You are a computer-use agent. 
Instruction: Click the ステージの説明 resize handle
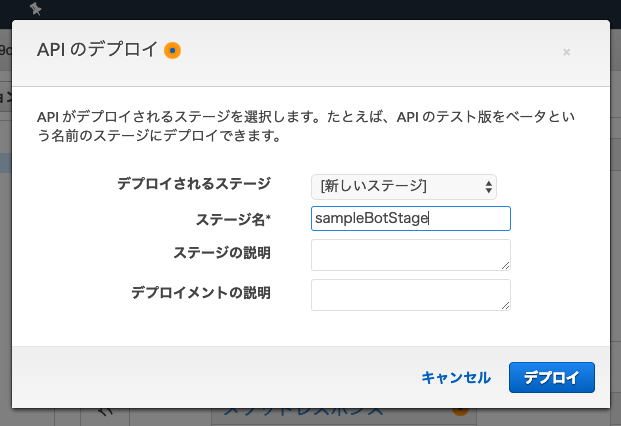click(x=505, y=266)
